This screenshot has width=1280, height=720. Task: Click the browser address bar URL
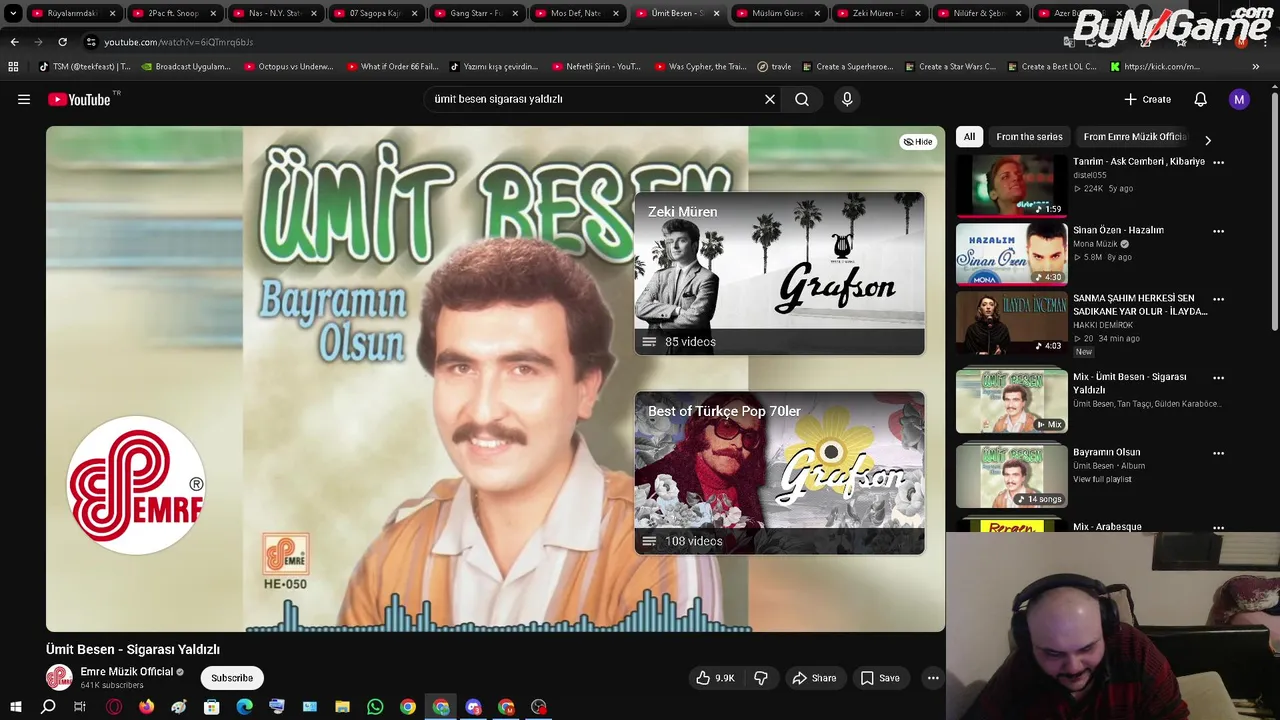(x=178, y=42)
